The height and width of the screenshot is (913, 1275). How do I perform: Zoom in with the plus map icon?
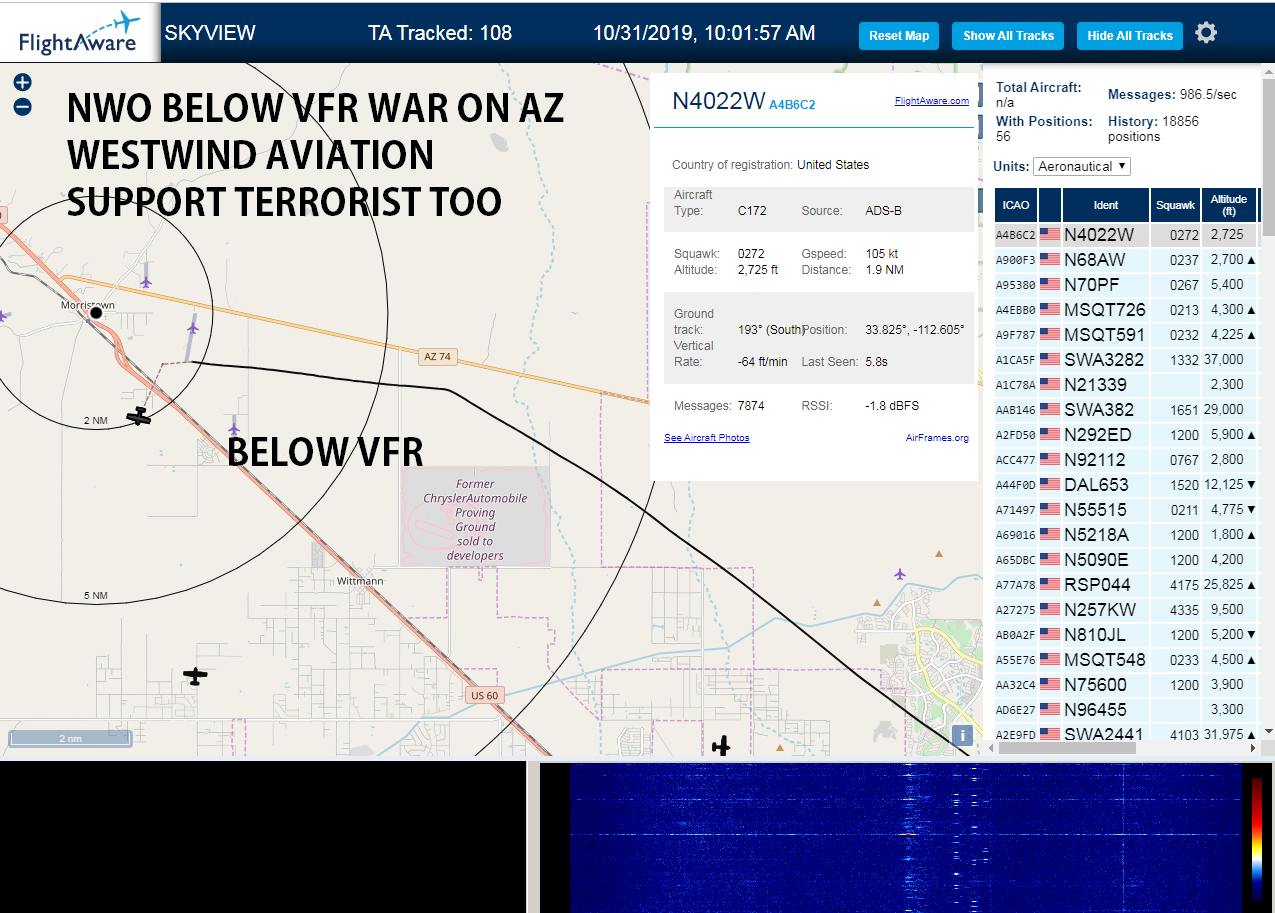pyautogui.click(x=22, y=83)
